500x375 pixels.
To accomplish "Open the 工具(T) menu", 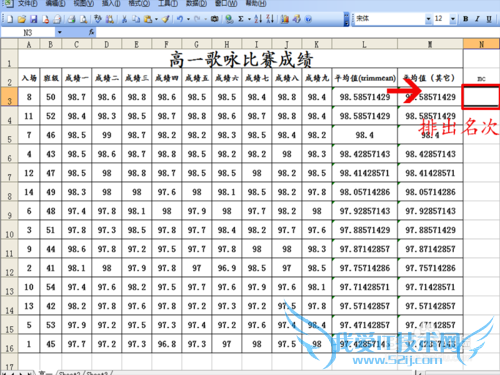I will pos(168,4).
